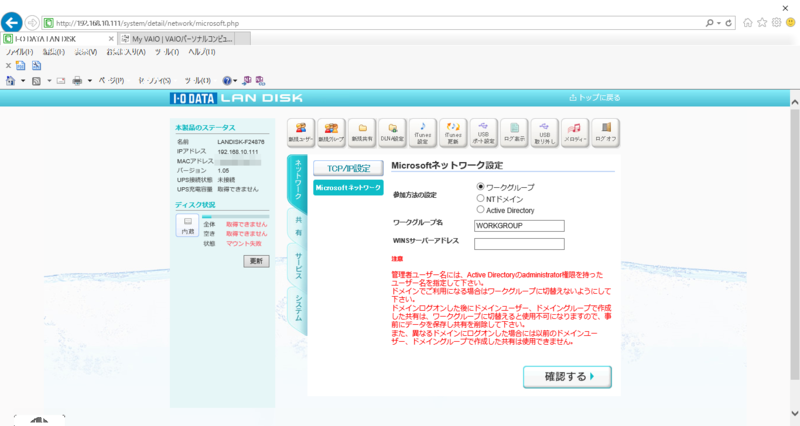Click the 新規共有 new share folder icon
The width and height of the screenshot is (800, 426).
(362, 133)
